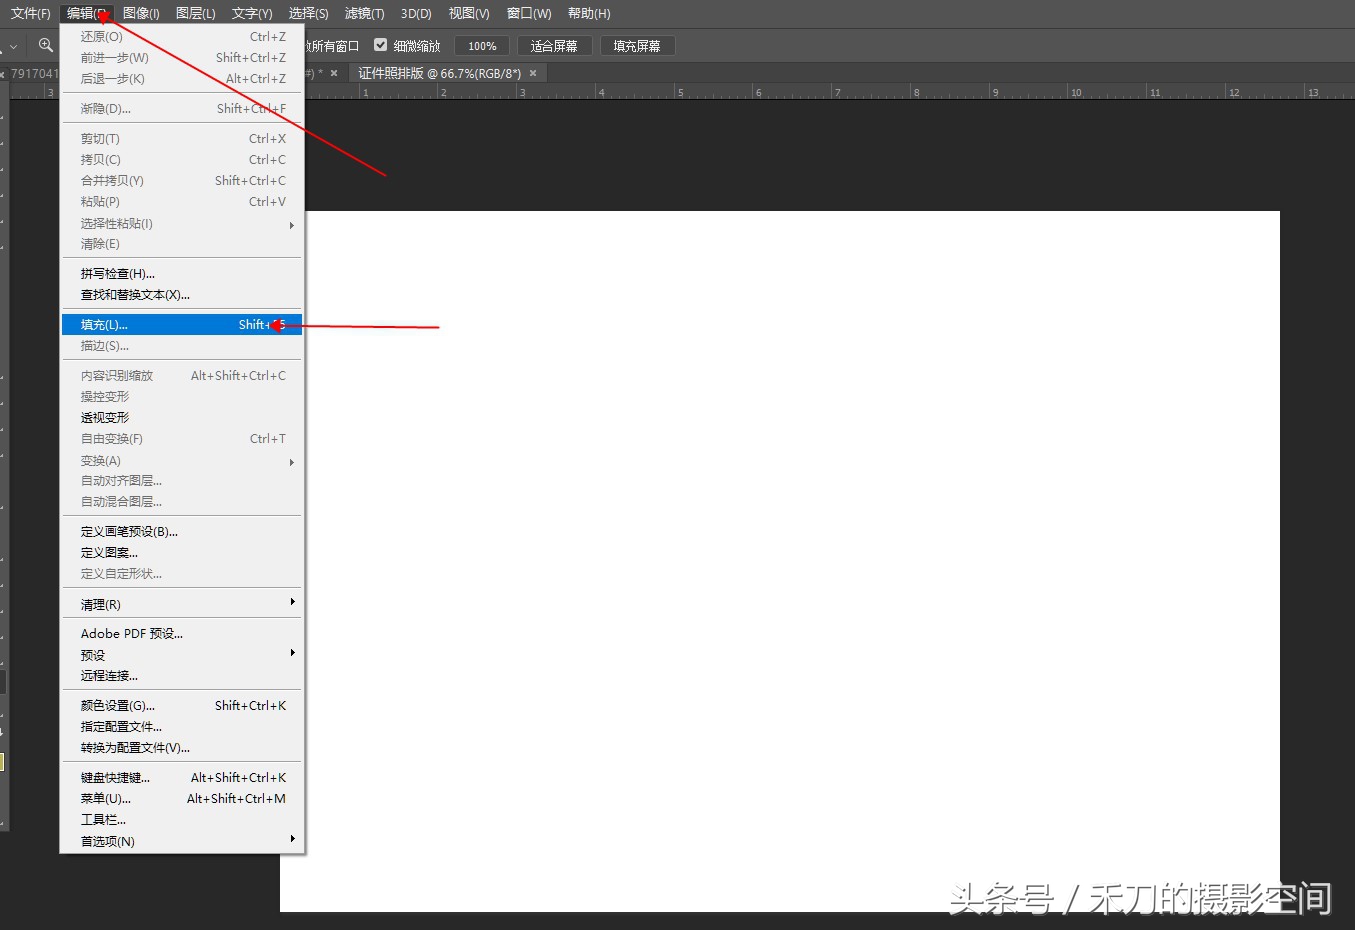
Task: Click the 100% zoom button
Action: point(482,46)
